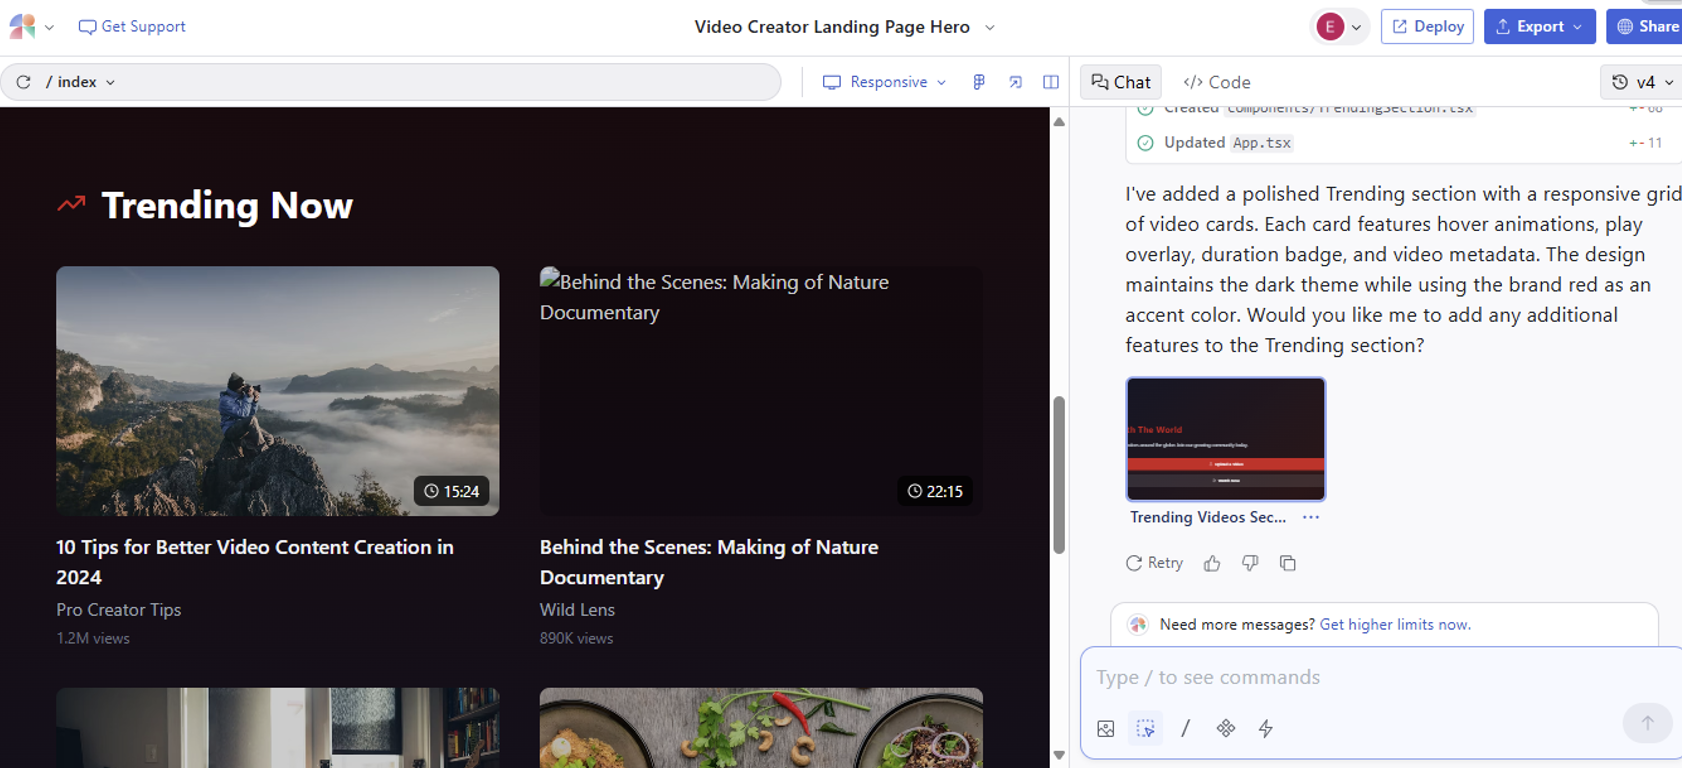Image resolution: width=1682 pixels, height=768 pixels.
Task: Follow the Get higher limits now link
Action: (x=1394, y=624)
